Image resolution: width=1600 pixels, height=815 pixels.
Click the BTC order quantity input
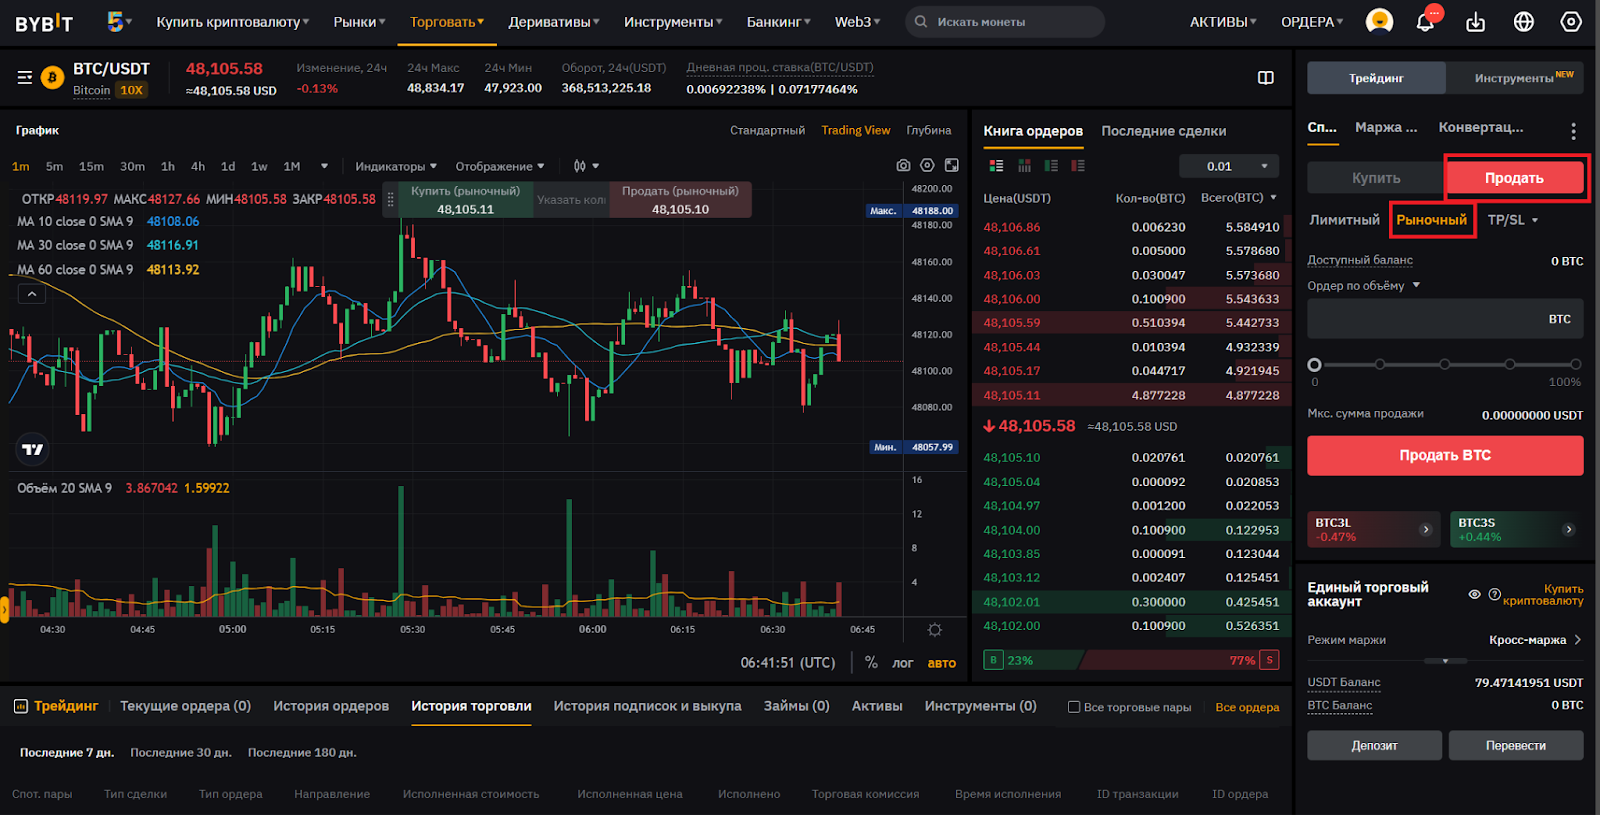(1445, 319)
